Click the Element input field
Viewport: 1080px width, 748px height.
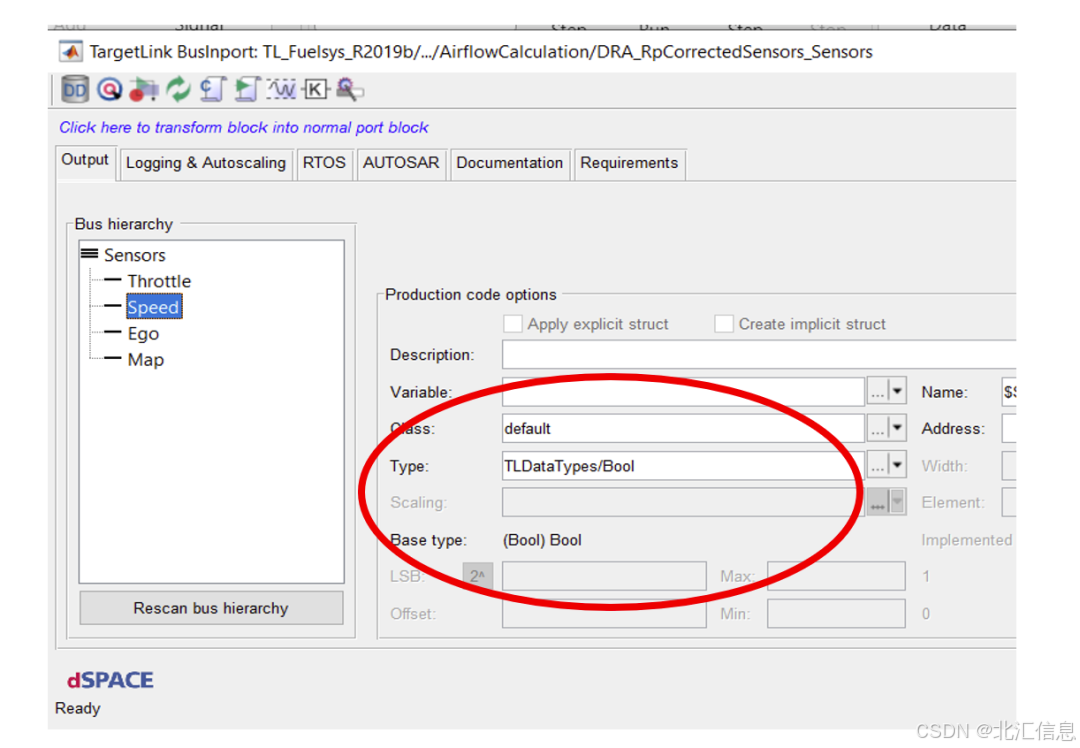pyautogui.click(x=1008, y=502)
